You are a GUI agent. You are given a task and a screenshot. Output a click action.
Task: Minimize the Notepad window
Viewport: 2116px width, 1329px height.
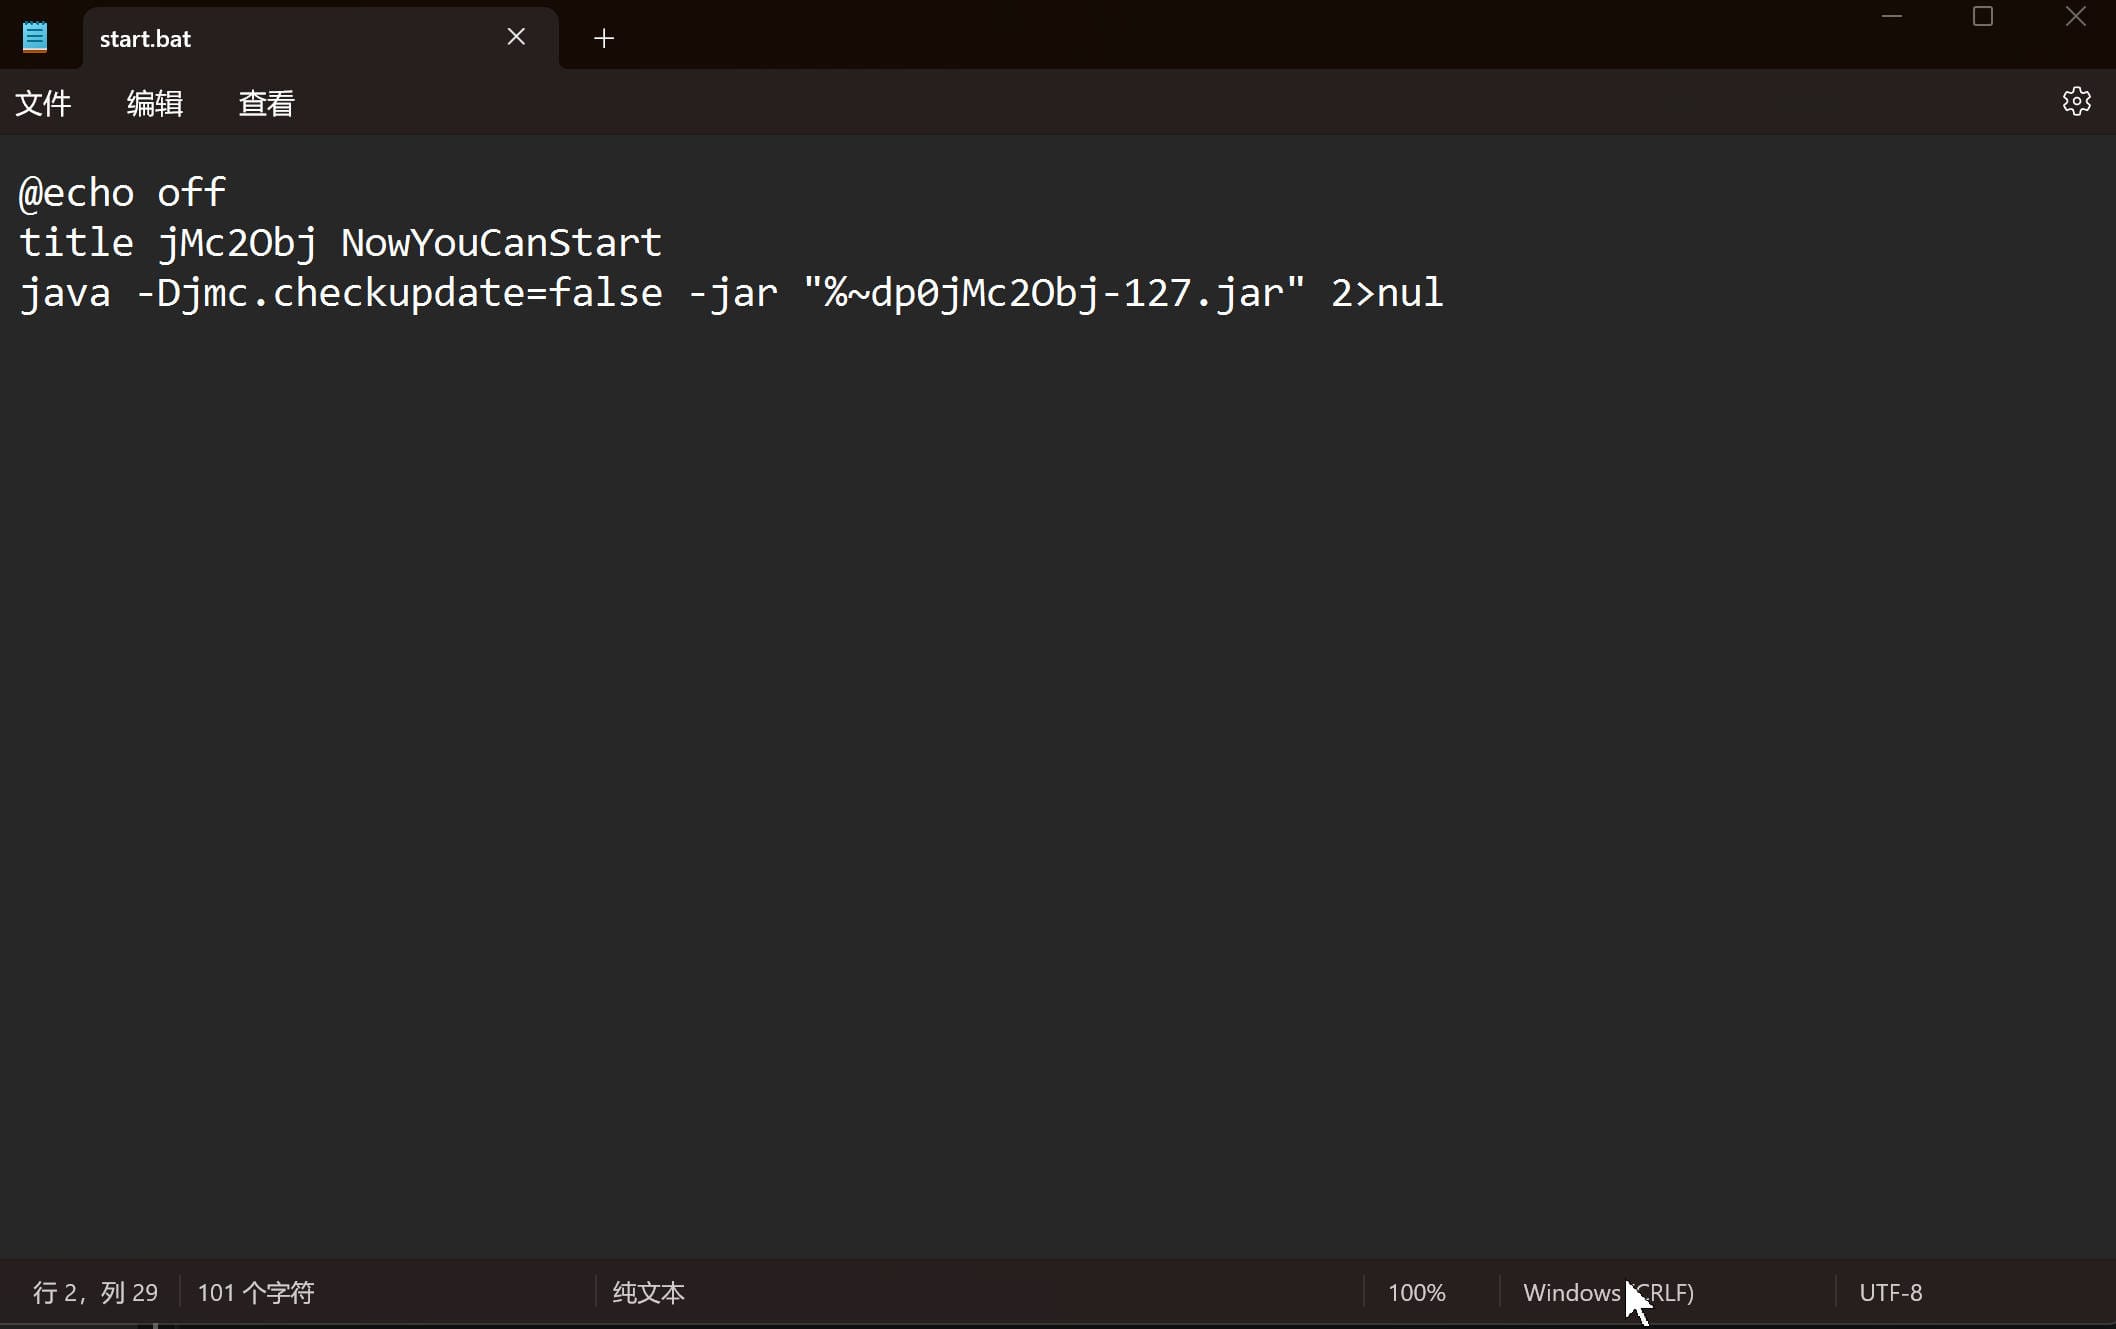1891,17
